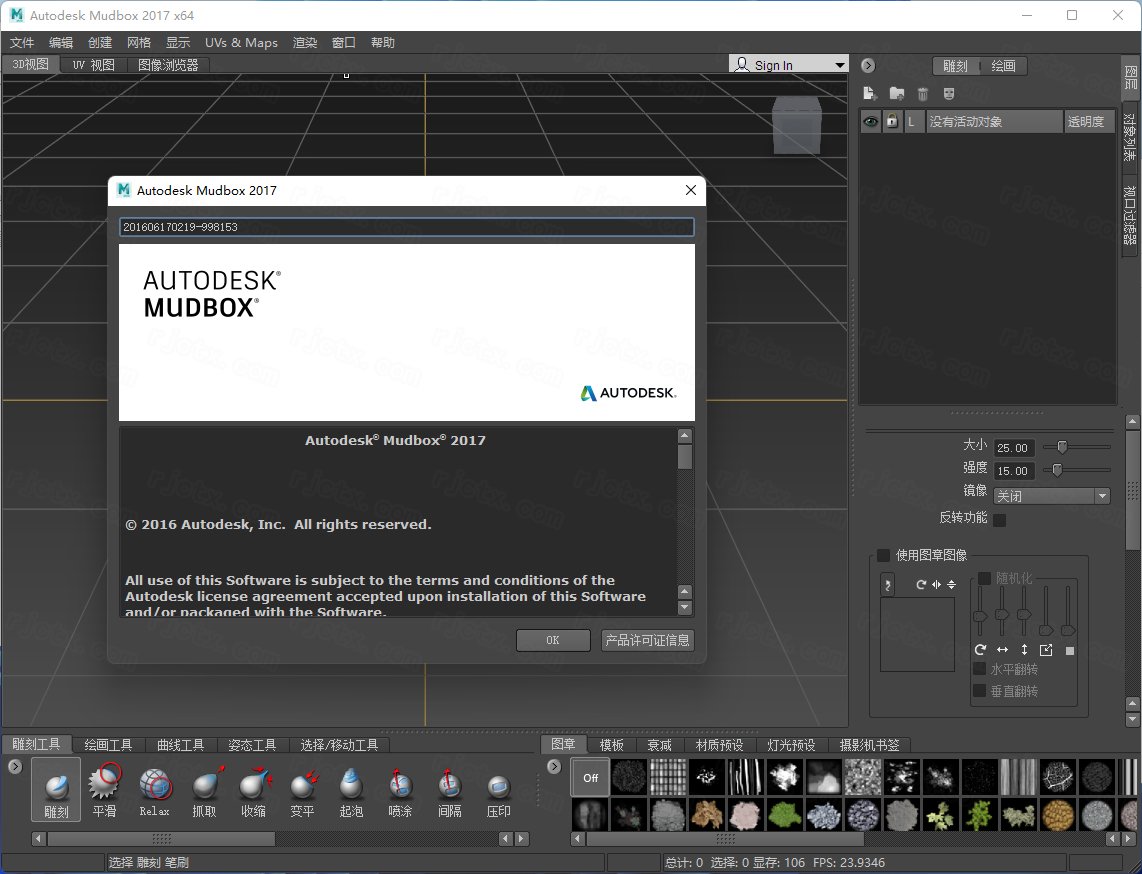Image resolution: width=1142 pixels, height=874 pixels.
Task: Click the first randomize vertical slider
Action: (x=980, y=610)
